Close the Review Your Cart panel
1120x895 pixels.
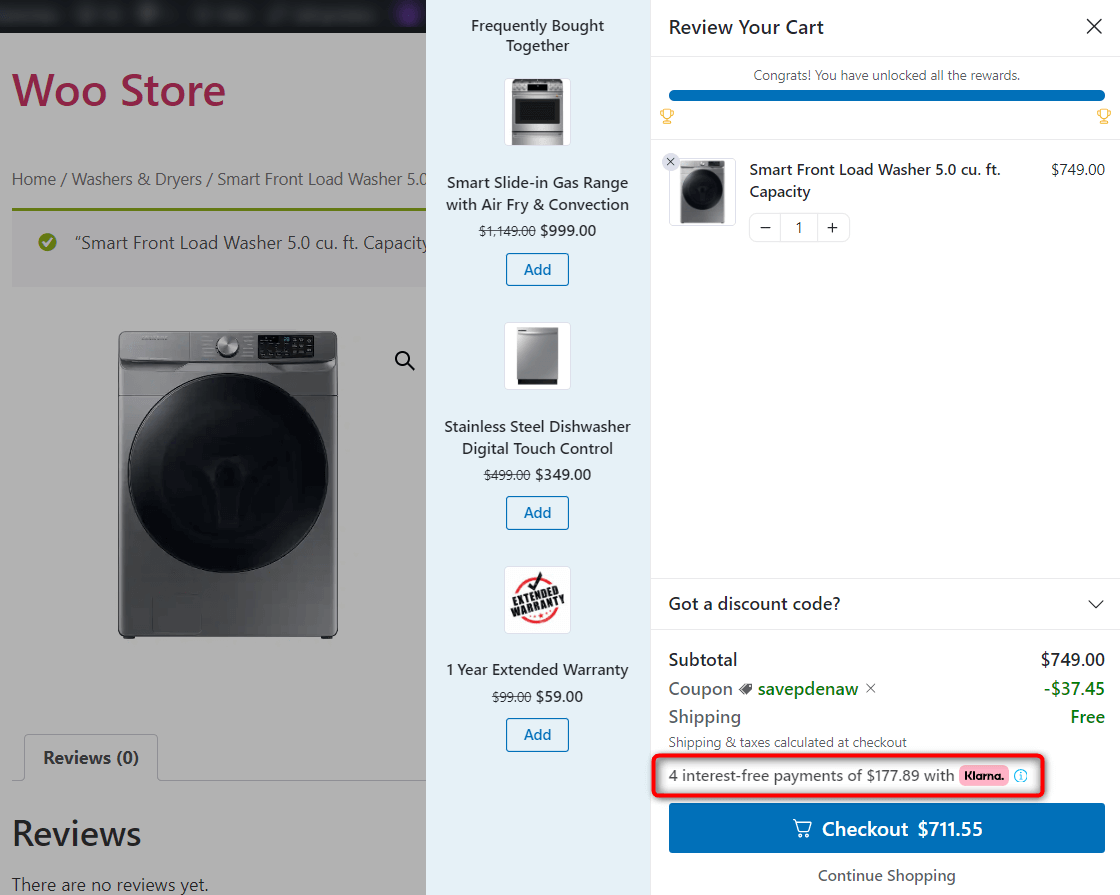click(x=1094, y=27)
